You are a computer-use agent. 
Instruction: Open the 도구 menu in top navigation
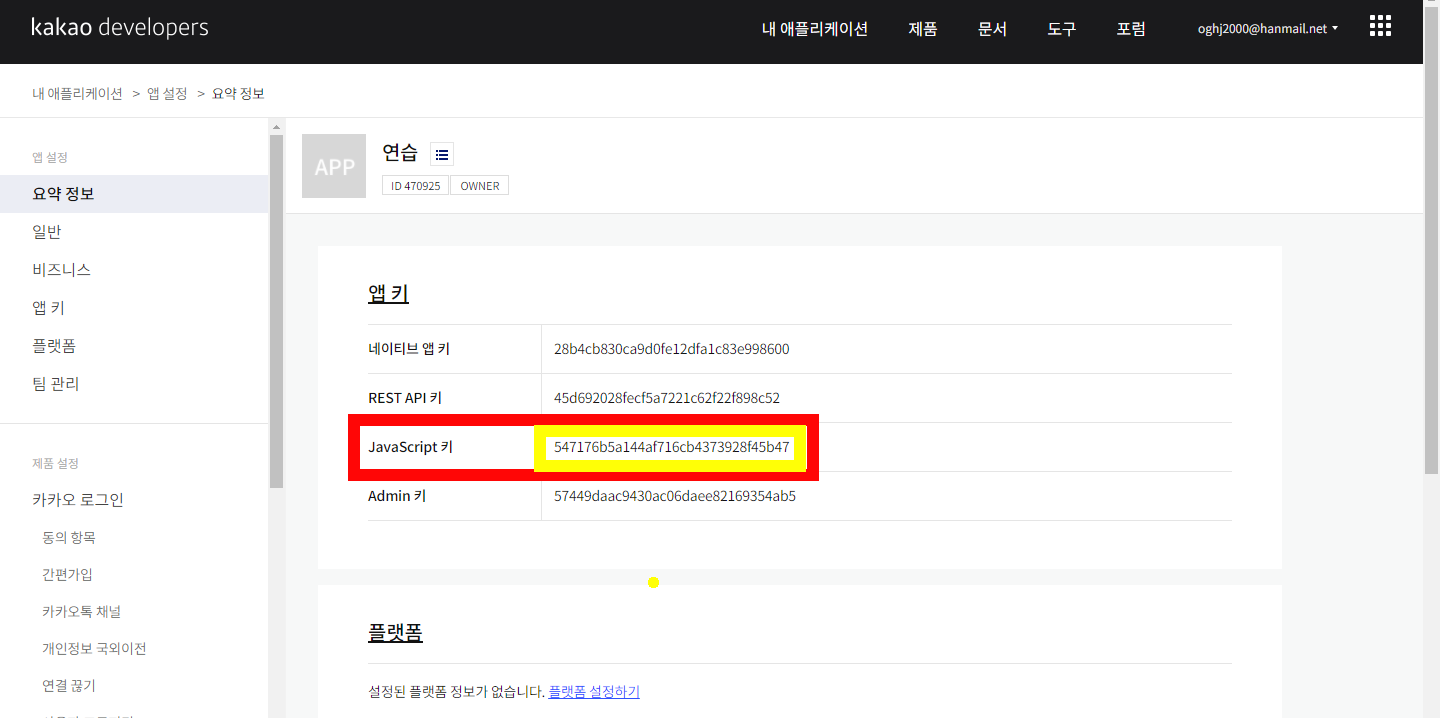click(x=1060, y=29)
